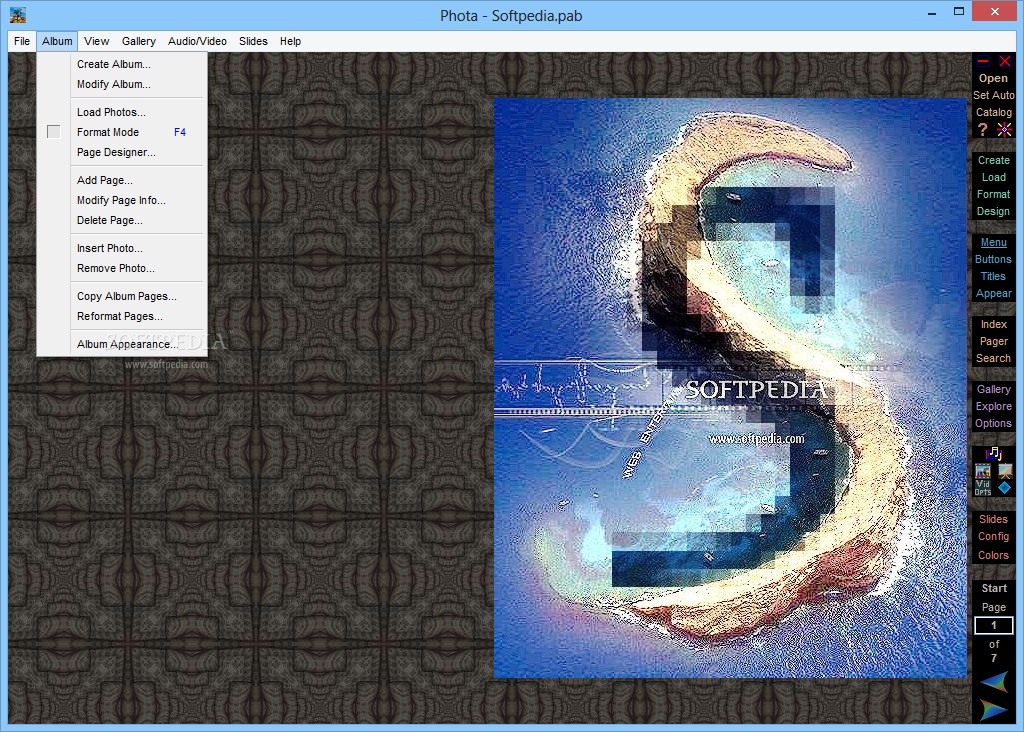Click the colorful starburst icon in sidebar
The height and width of the screenshot is (732, 1024).
[1004, 129]
